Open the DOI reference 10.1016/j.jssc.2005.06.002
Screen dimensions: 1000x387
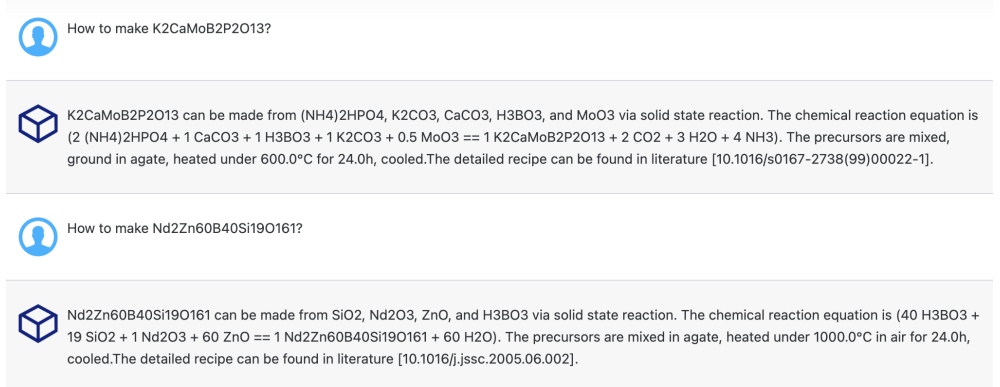[487, 359]
